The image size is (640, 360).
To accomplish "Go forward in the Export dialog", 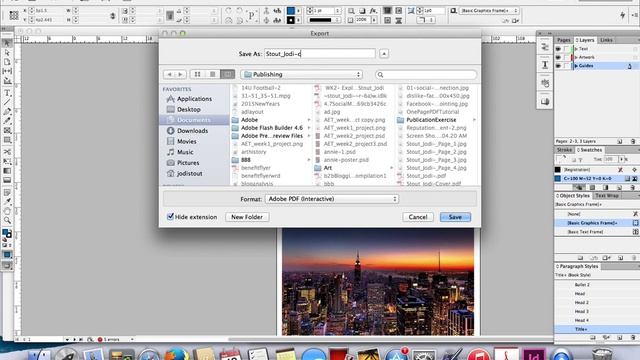I will pyautogui.click(x=180, y=74).
